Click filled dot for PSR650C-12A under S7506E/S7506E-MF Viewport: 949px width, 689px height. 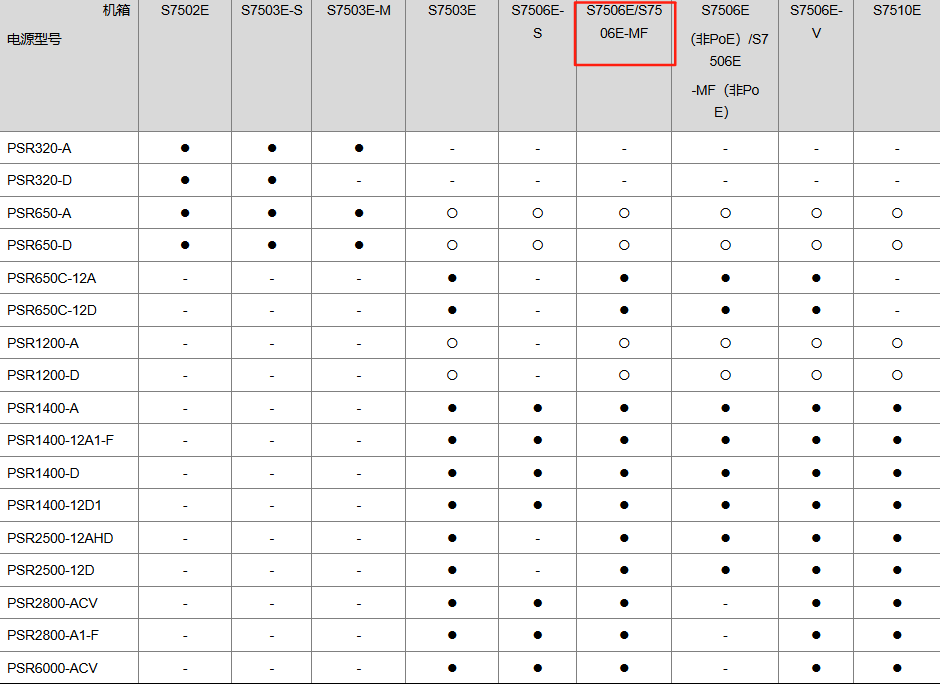624,278
